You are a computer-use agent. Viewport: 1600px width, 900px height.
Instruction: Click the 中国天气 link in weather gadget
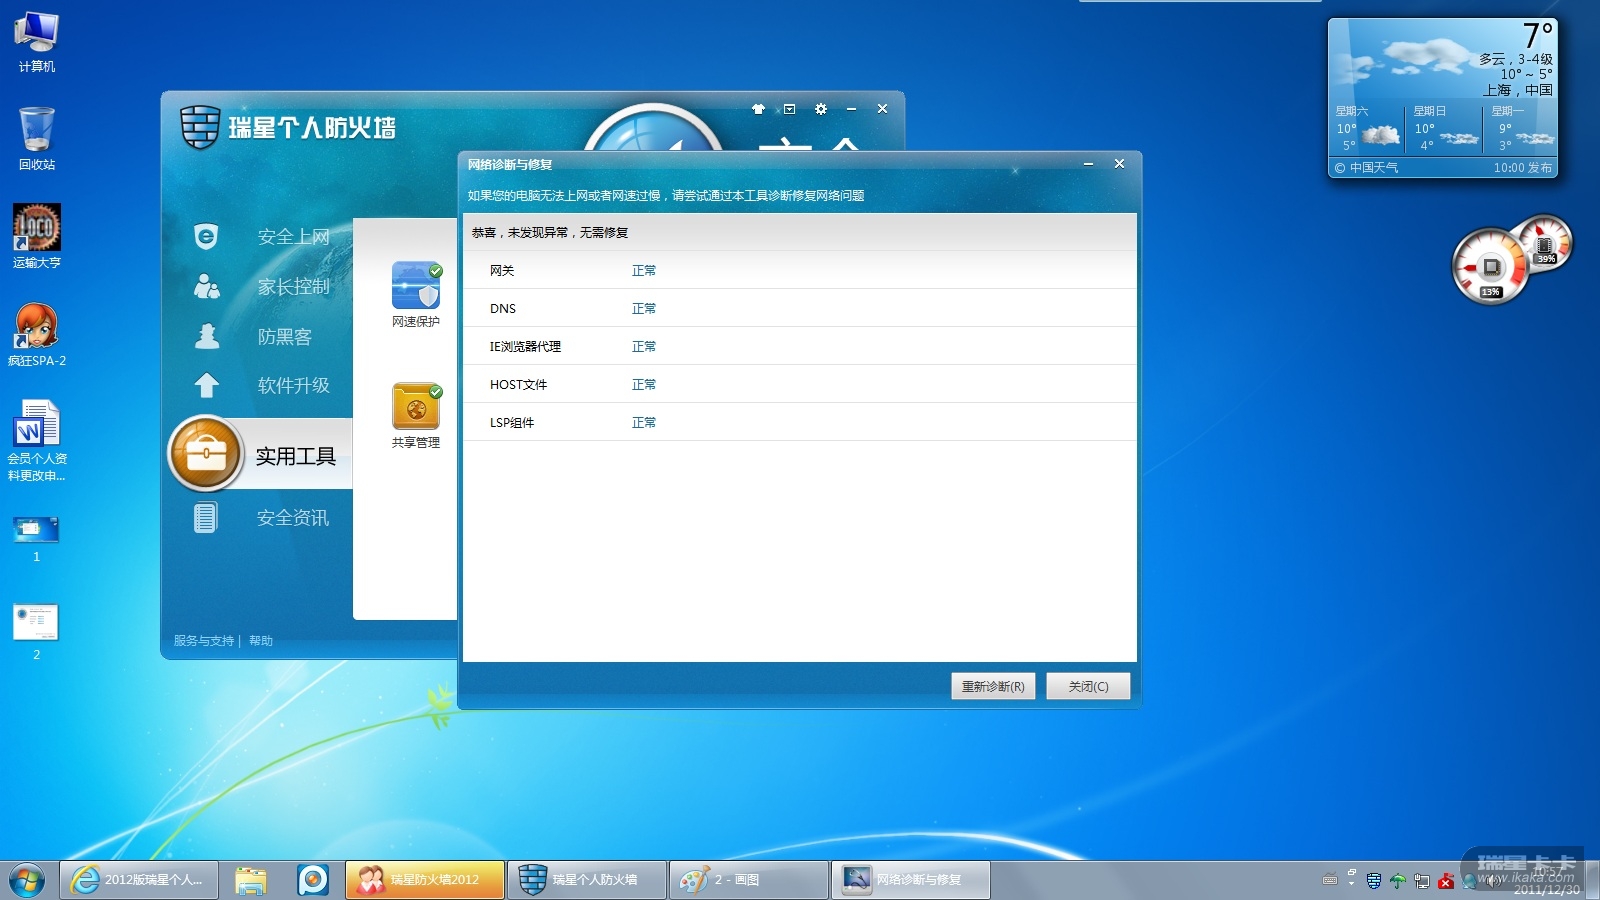point(1367,168)
